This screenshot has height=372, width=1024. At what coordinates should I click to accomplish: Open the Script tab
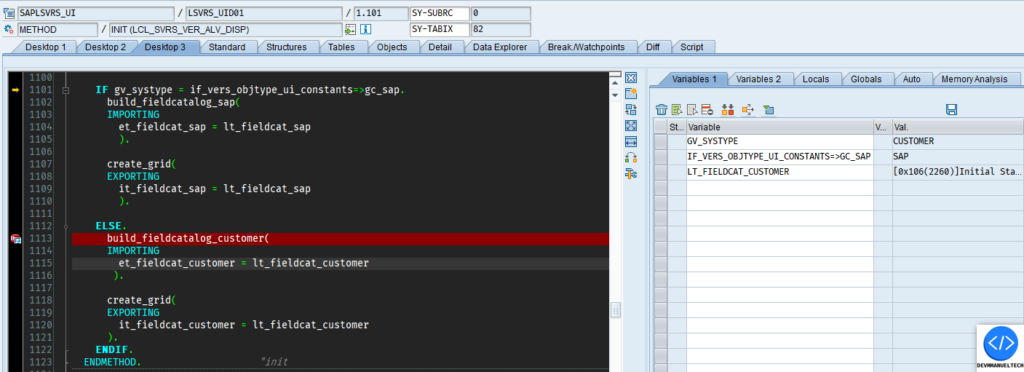point(692,47)
